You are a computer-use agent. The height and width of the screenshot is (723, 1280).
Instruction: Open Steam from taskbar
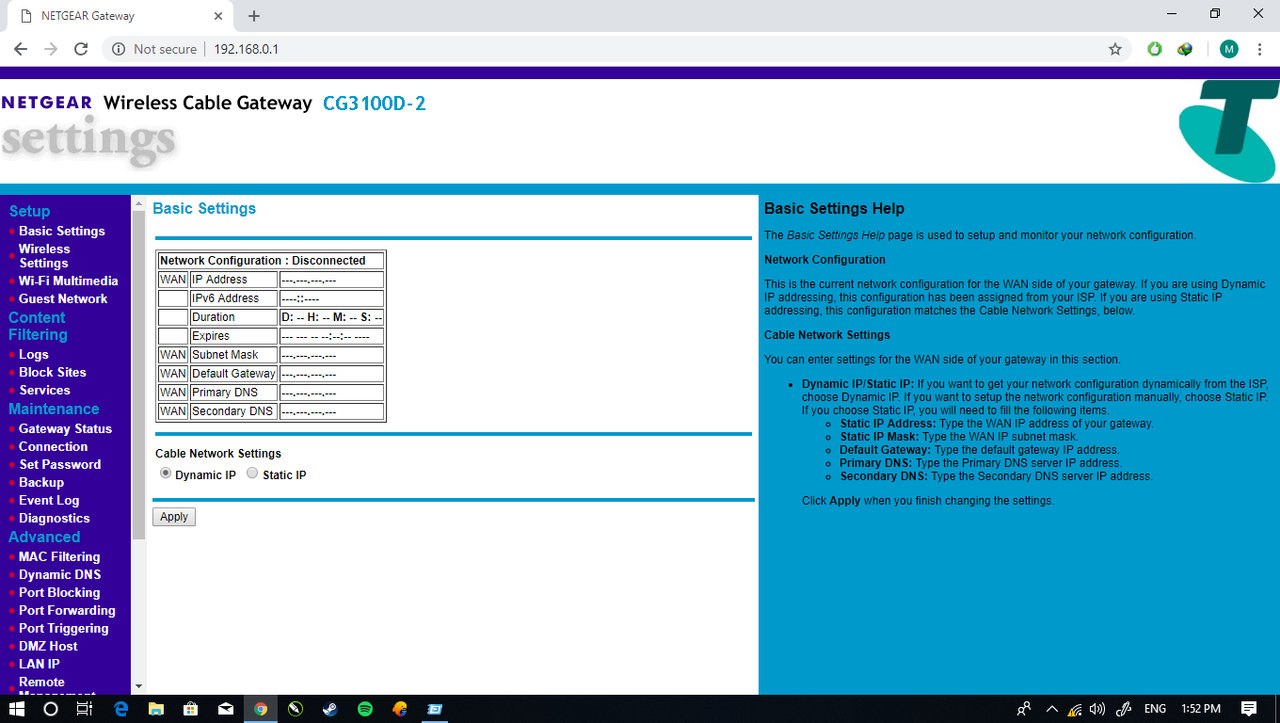pos(330,708)
